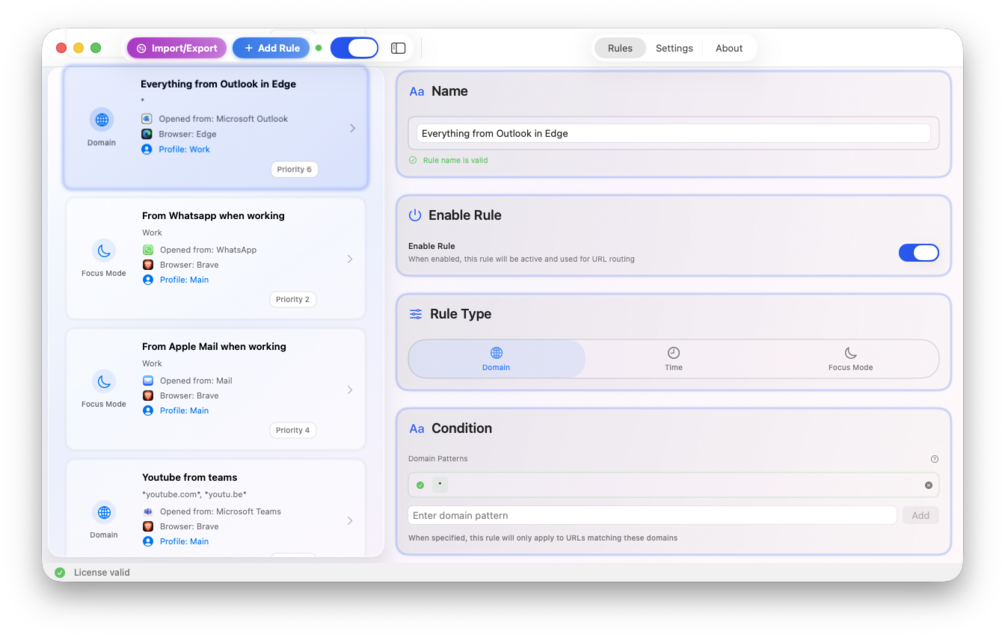Select the Youtube from teams rule title
Image resolution: width=1005 pixels, height=637 pixels.
(x=190, y=477)
